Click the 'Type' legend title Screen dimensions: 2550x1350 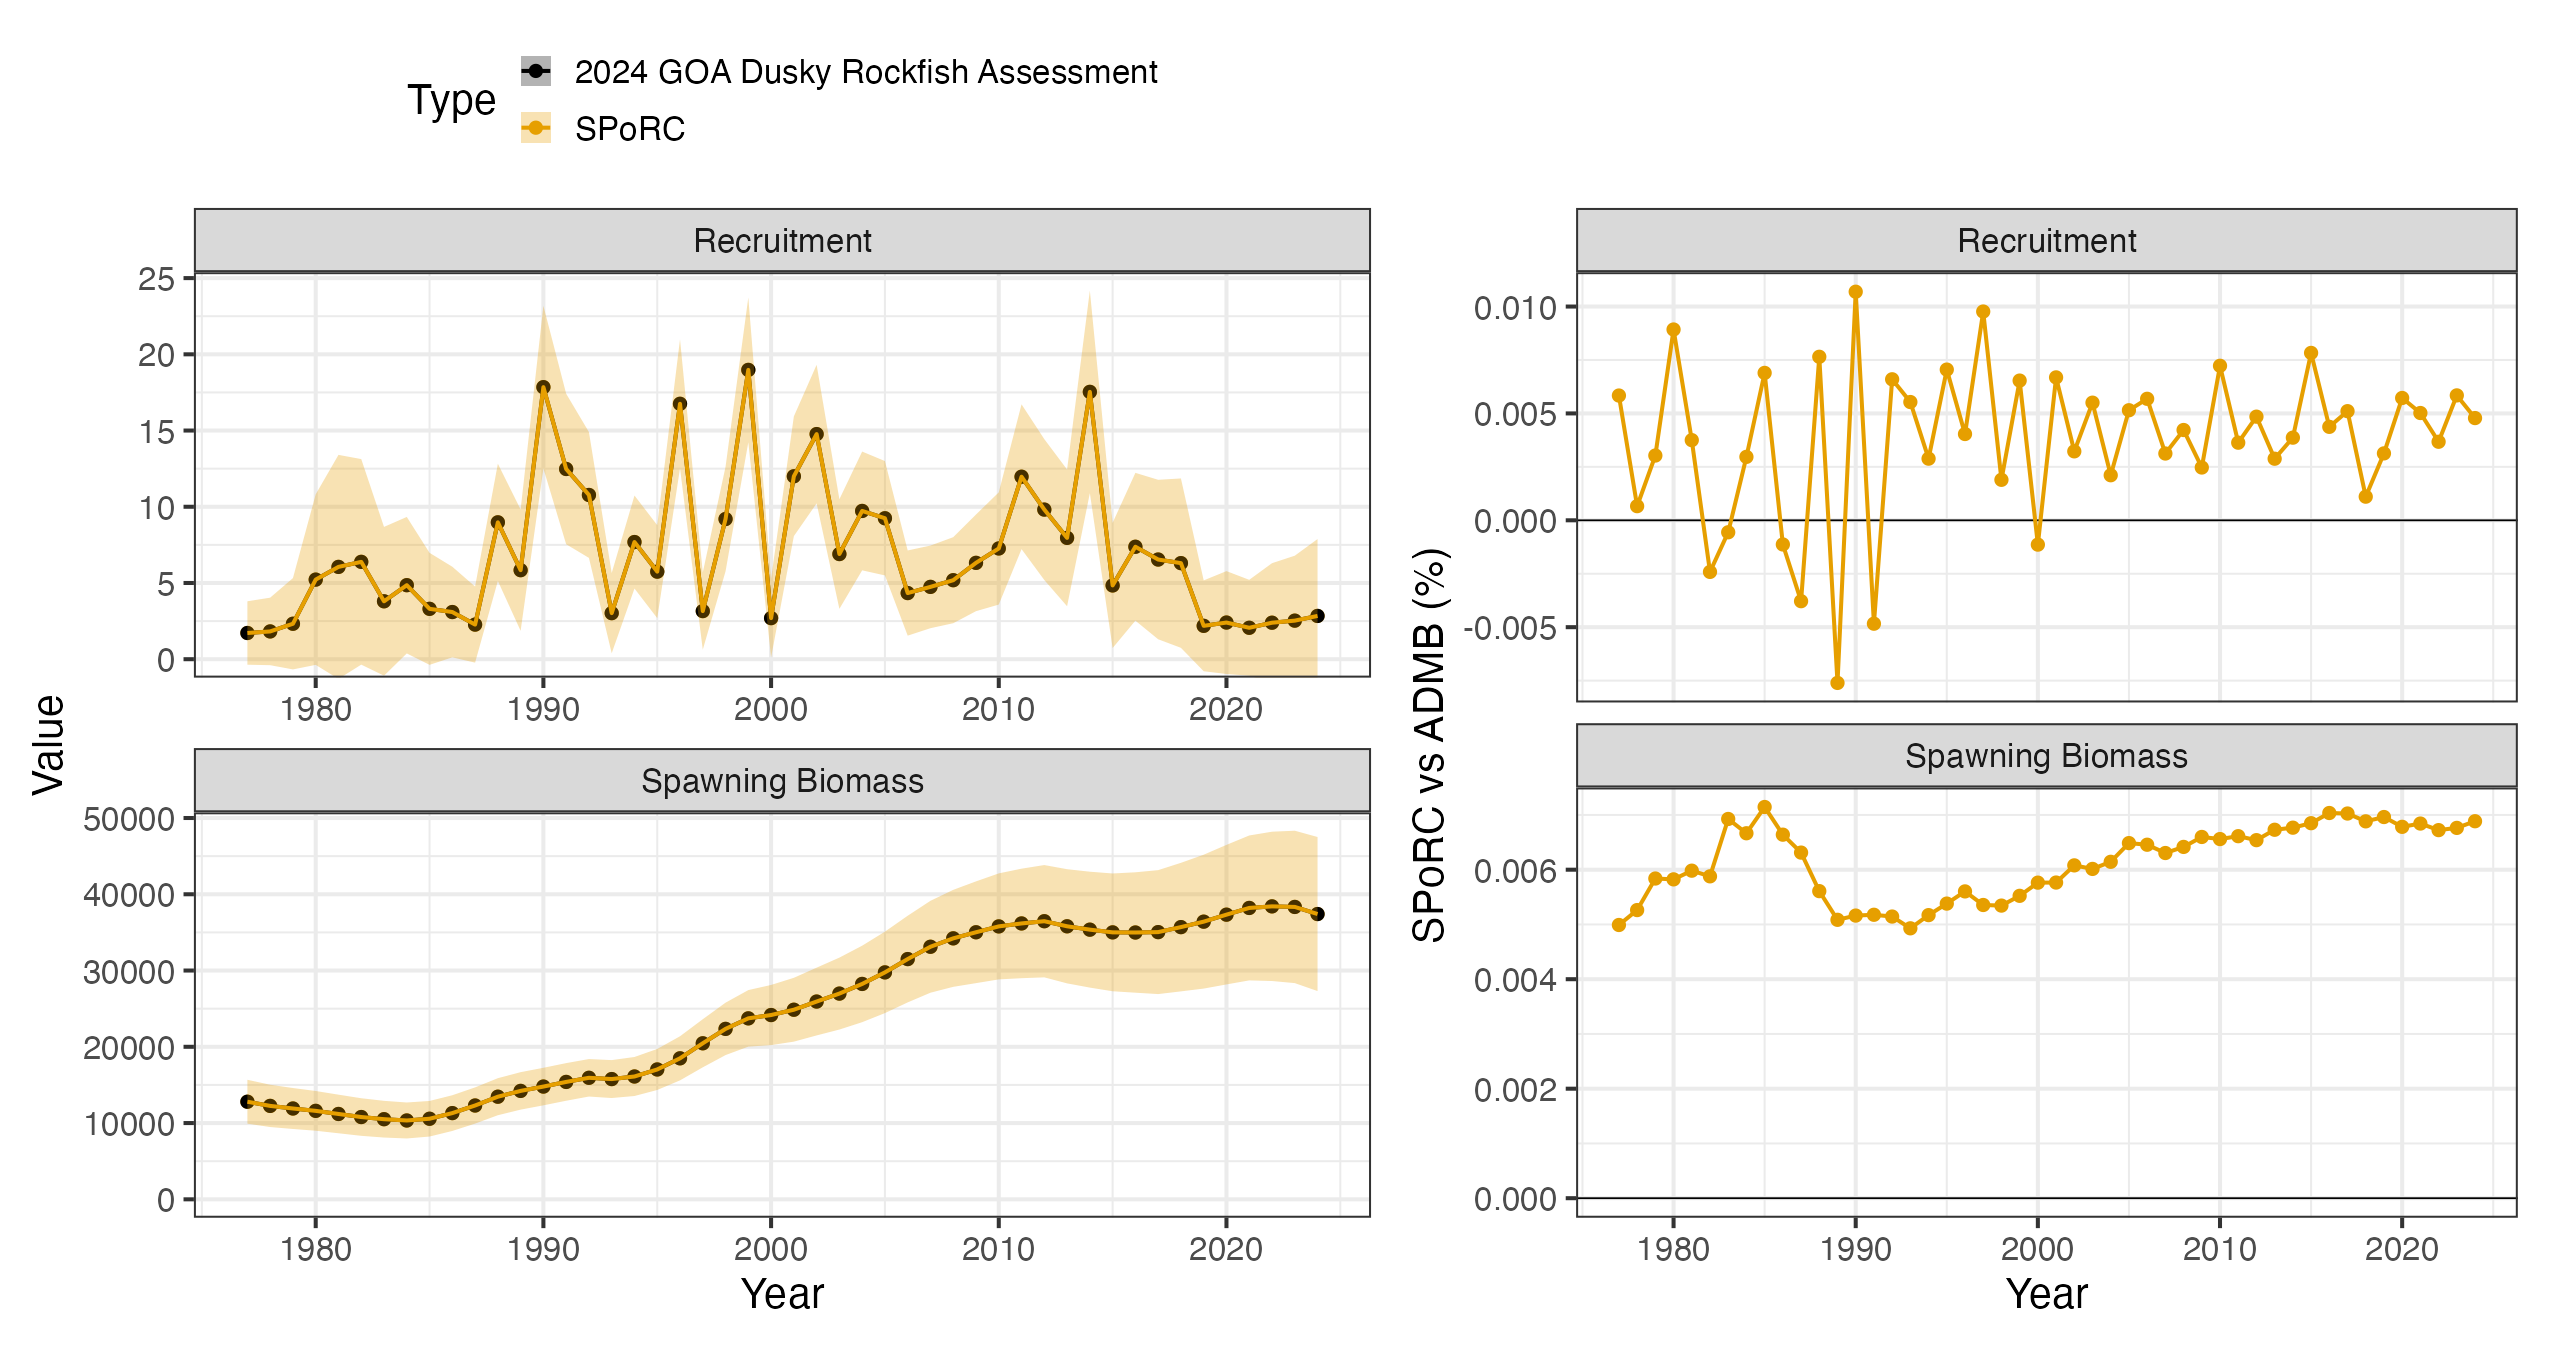click(451, 100)
